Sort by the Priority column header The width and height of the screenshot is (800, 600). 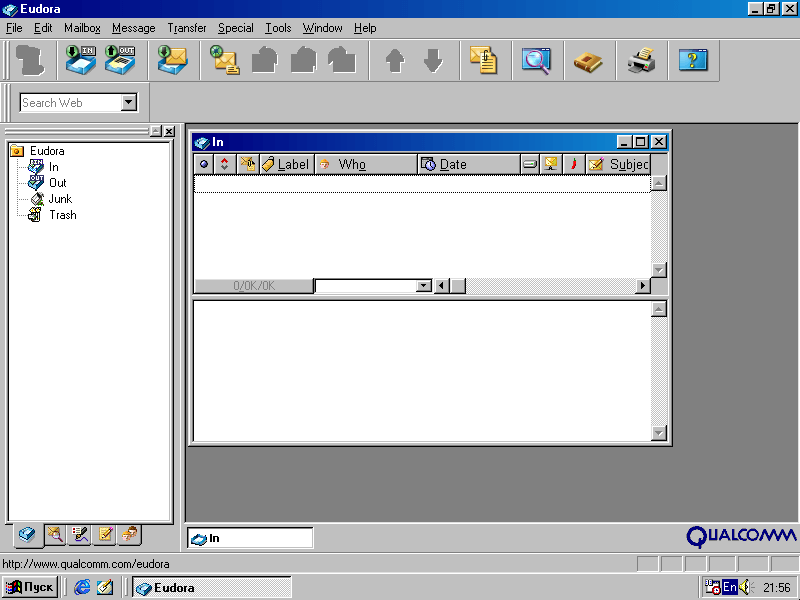coord(224,164)
